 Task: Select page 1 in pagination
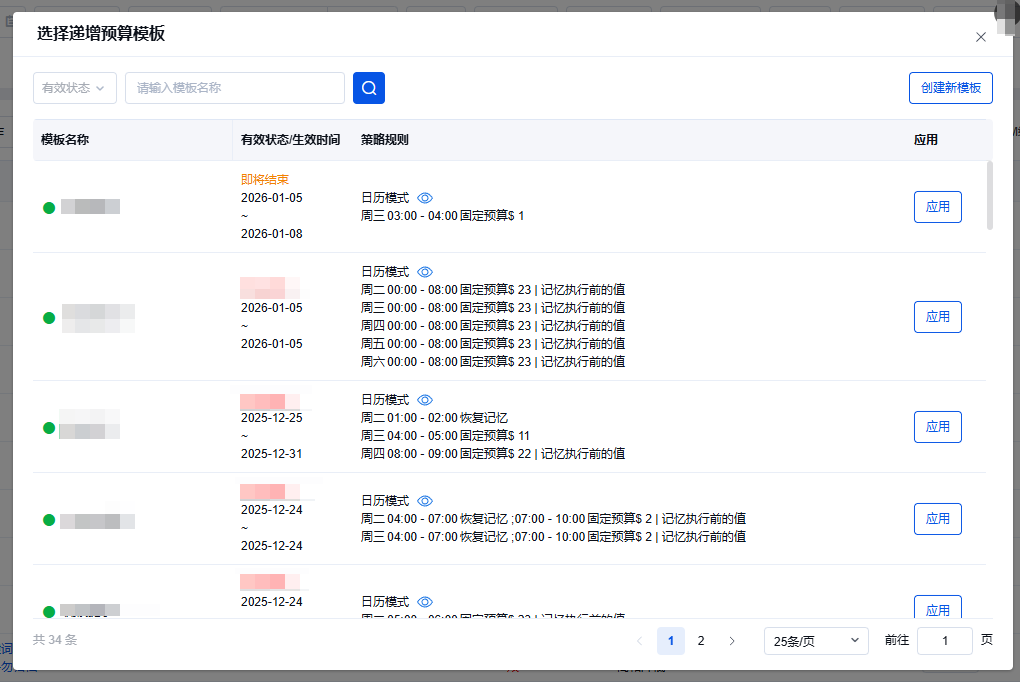pos(670,641)
